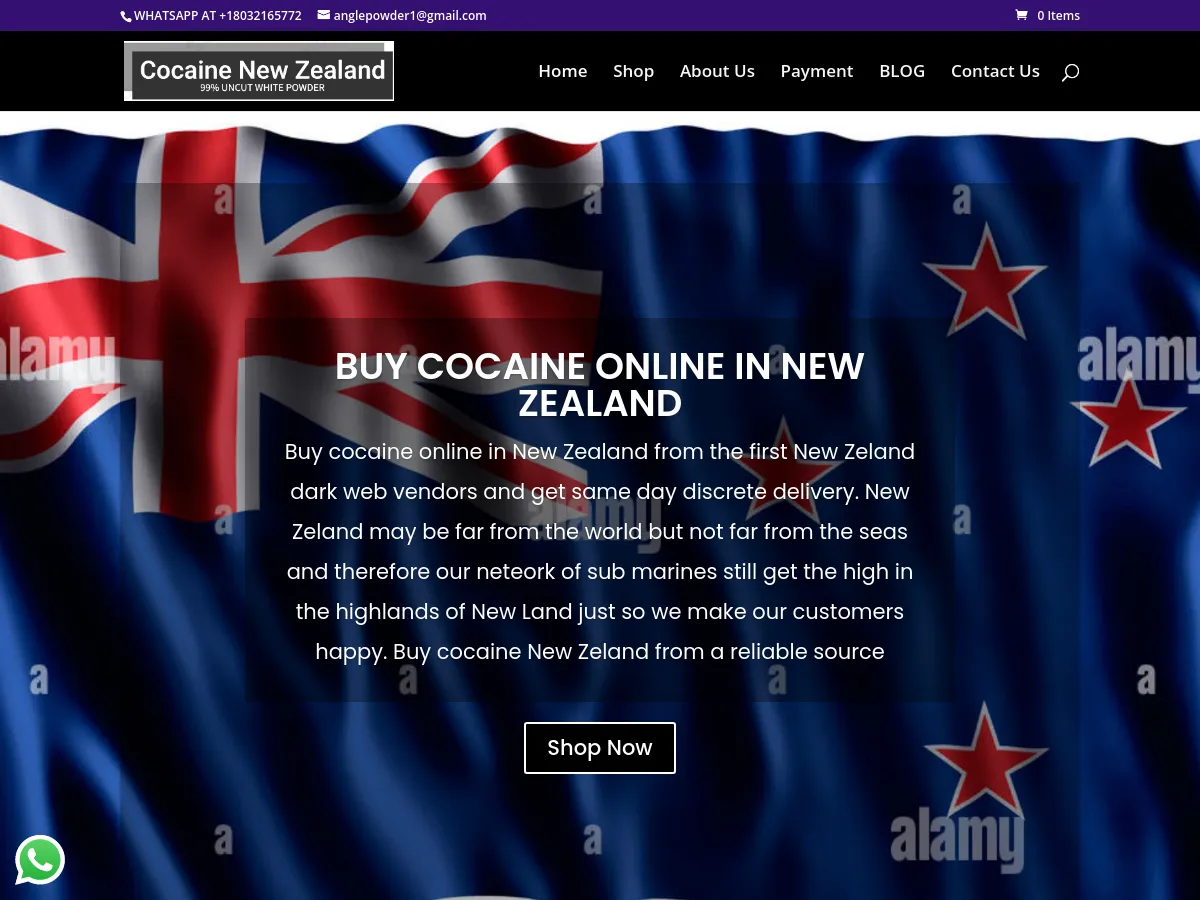1200x900 pixels.
Task: Click the phone icon in the top bar
Action: pyautogui.click(x=126, y=16)
